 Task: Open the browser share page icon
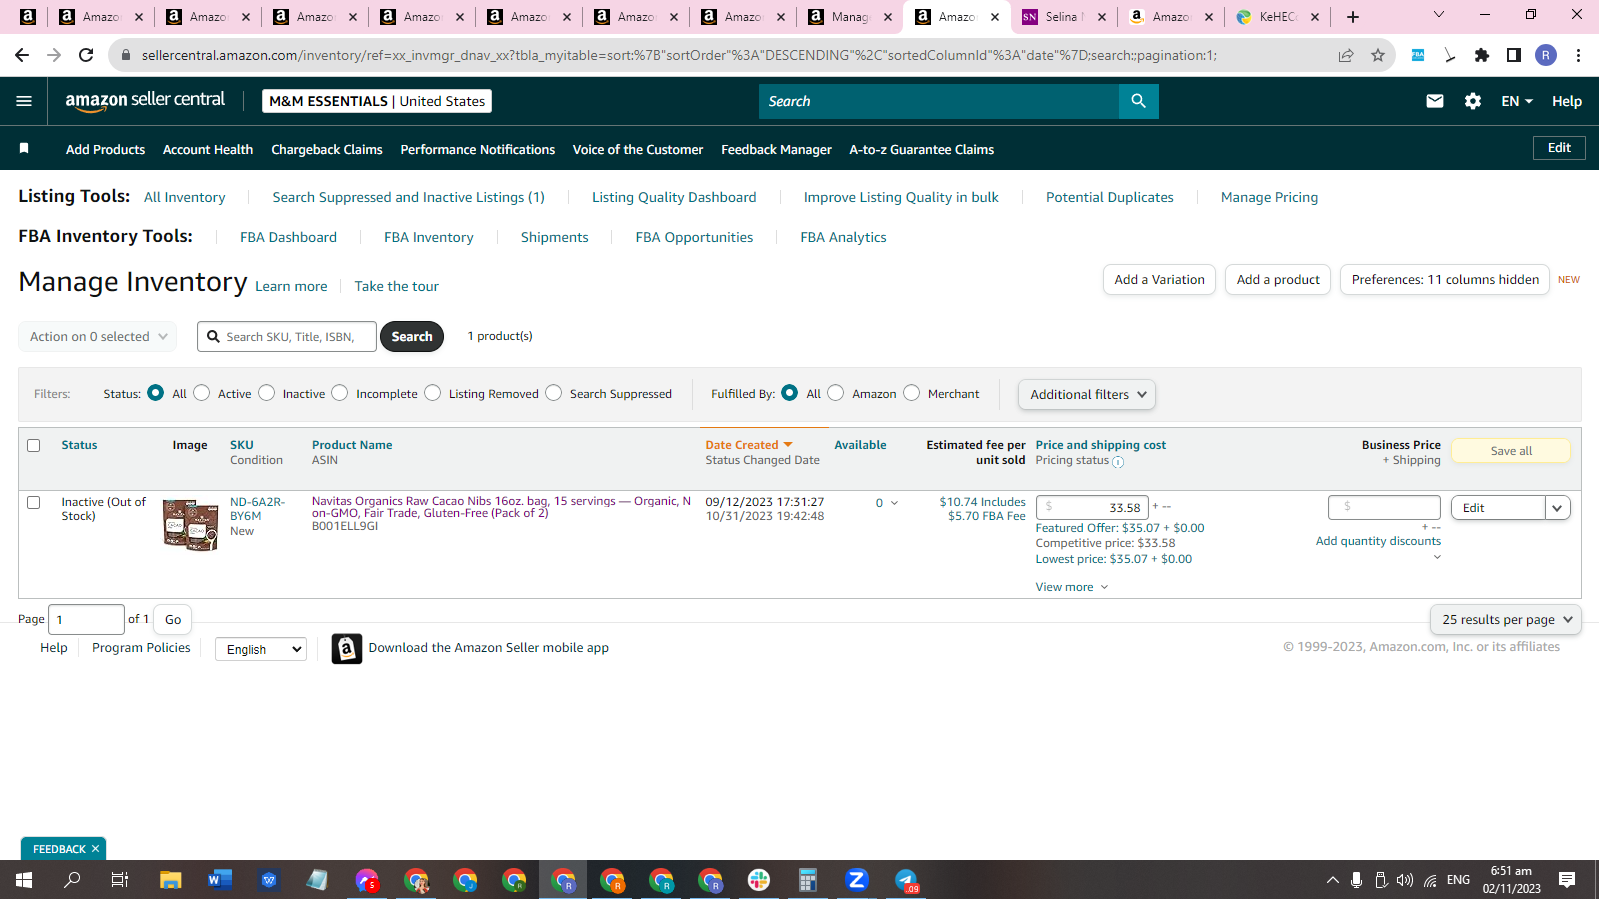(1346, 55)
